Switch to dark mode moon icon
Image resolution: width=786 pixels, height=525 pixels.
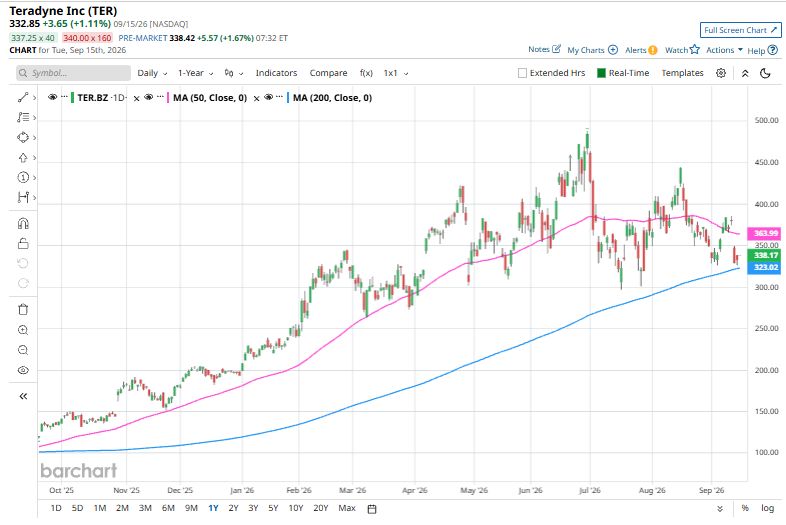765,73
